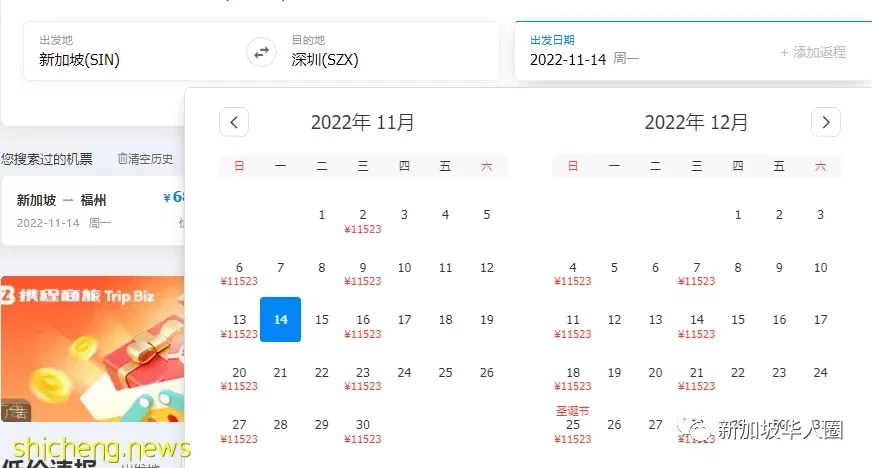Select November 23 priced date
Viewport: 872px width, 468px height.
click(363, 379)
